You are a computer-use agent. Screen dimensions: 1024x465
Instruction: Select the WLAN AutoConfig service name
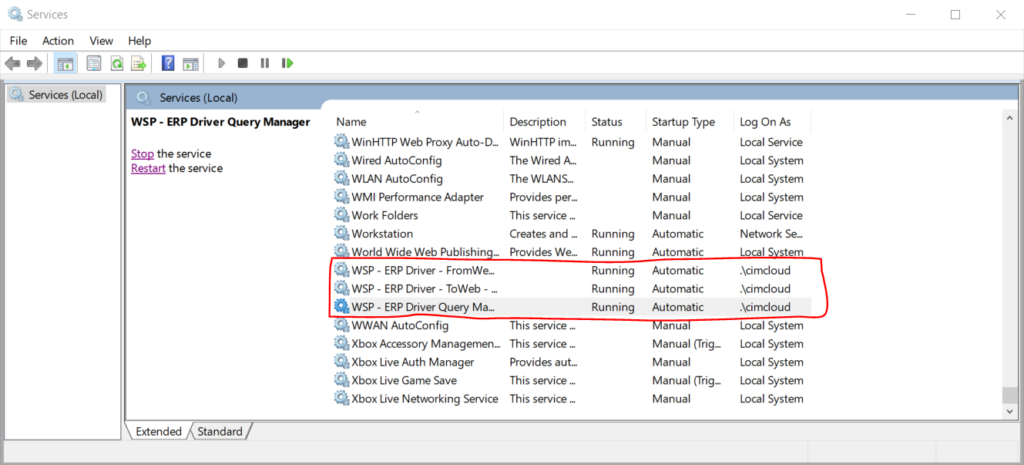tap(398, 178)
